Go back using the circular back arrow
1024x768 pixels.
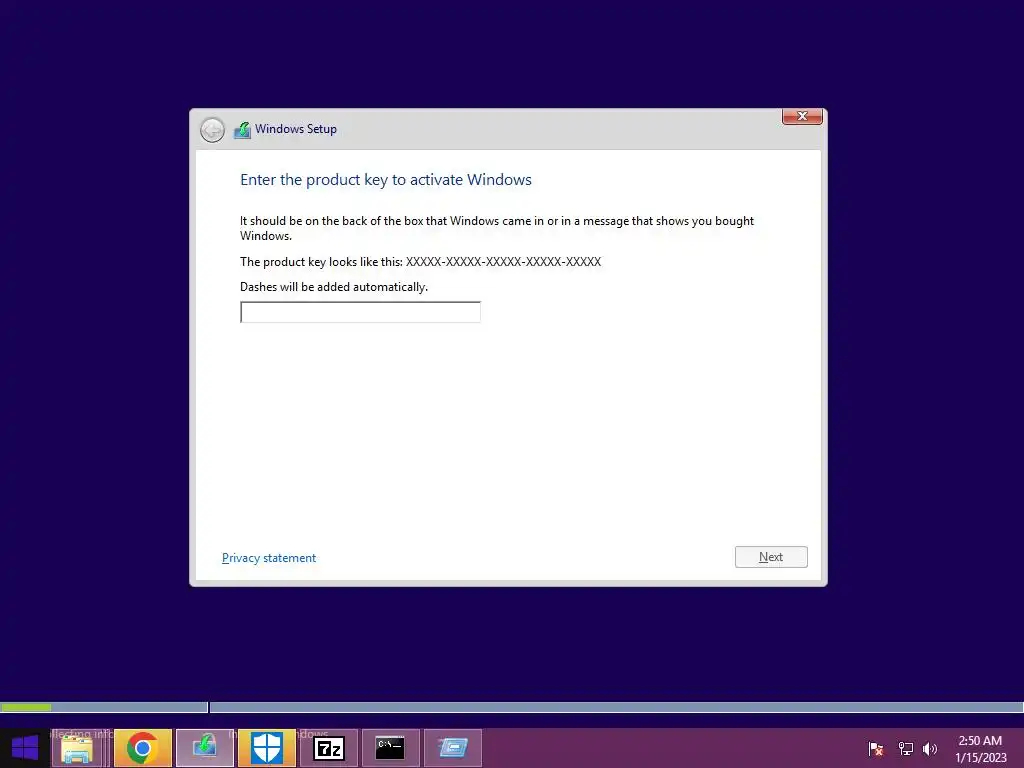point(212,130)
